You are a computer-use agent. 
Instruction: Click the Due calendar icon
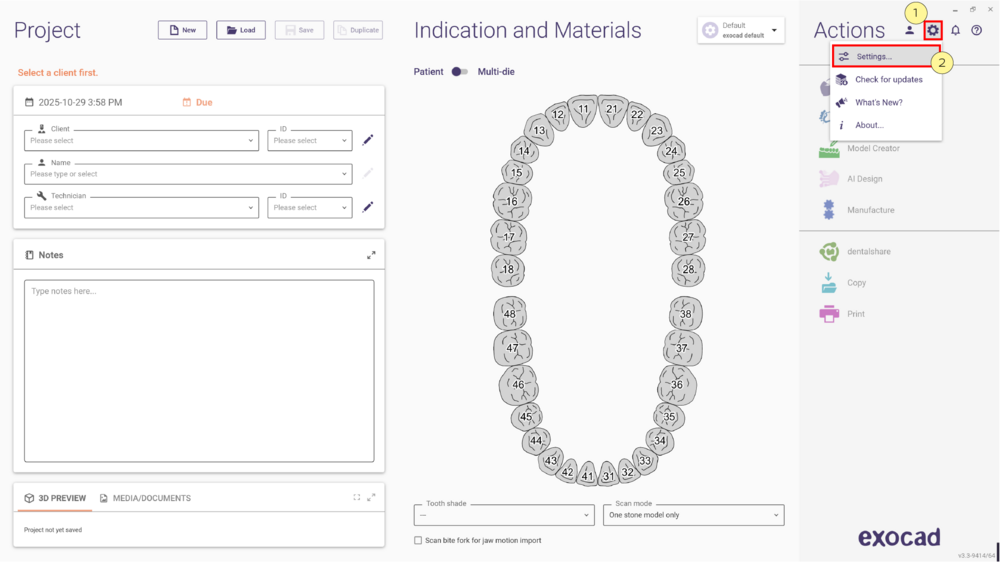187,102
